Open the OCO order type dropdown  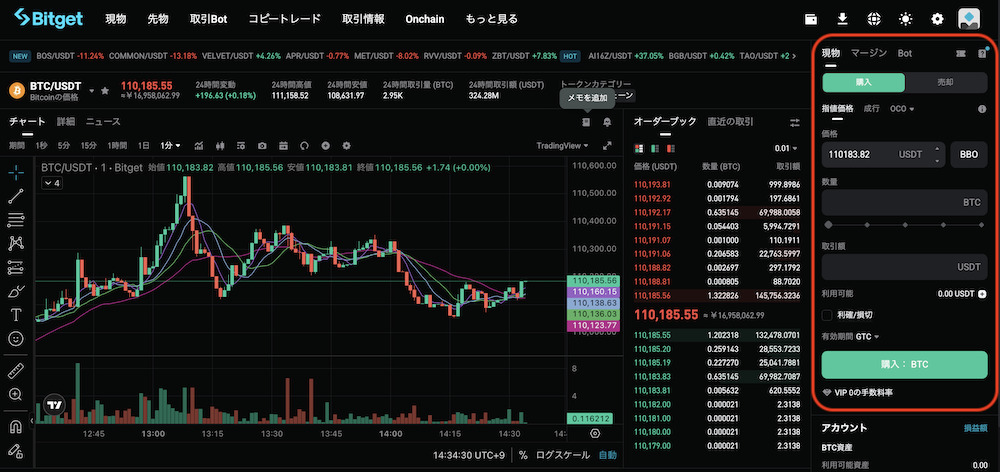902,108
